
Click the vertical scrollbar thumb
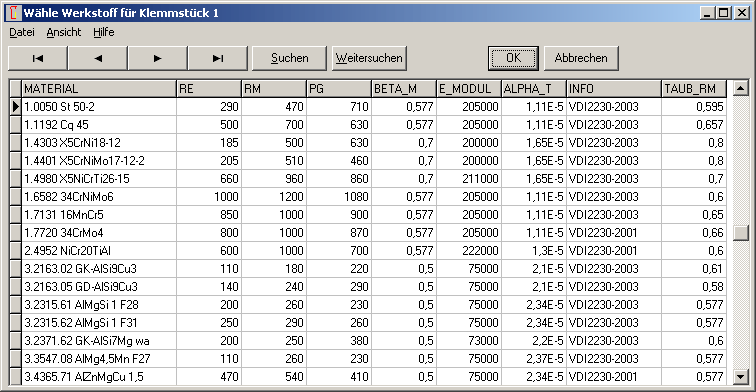coord(741,233)
